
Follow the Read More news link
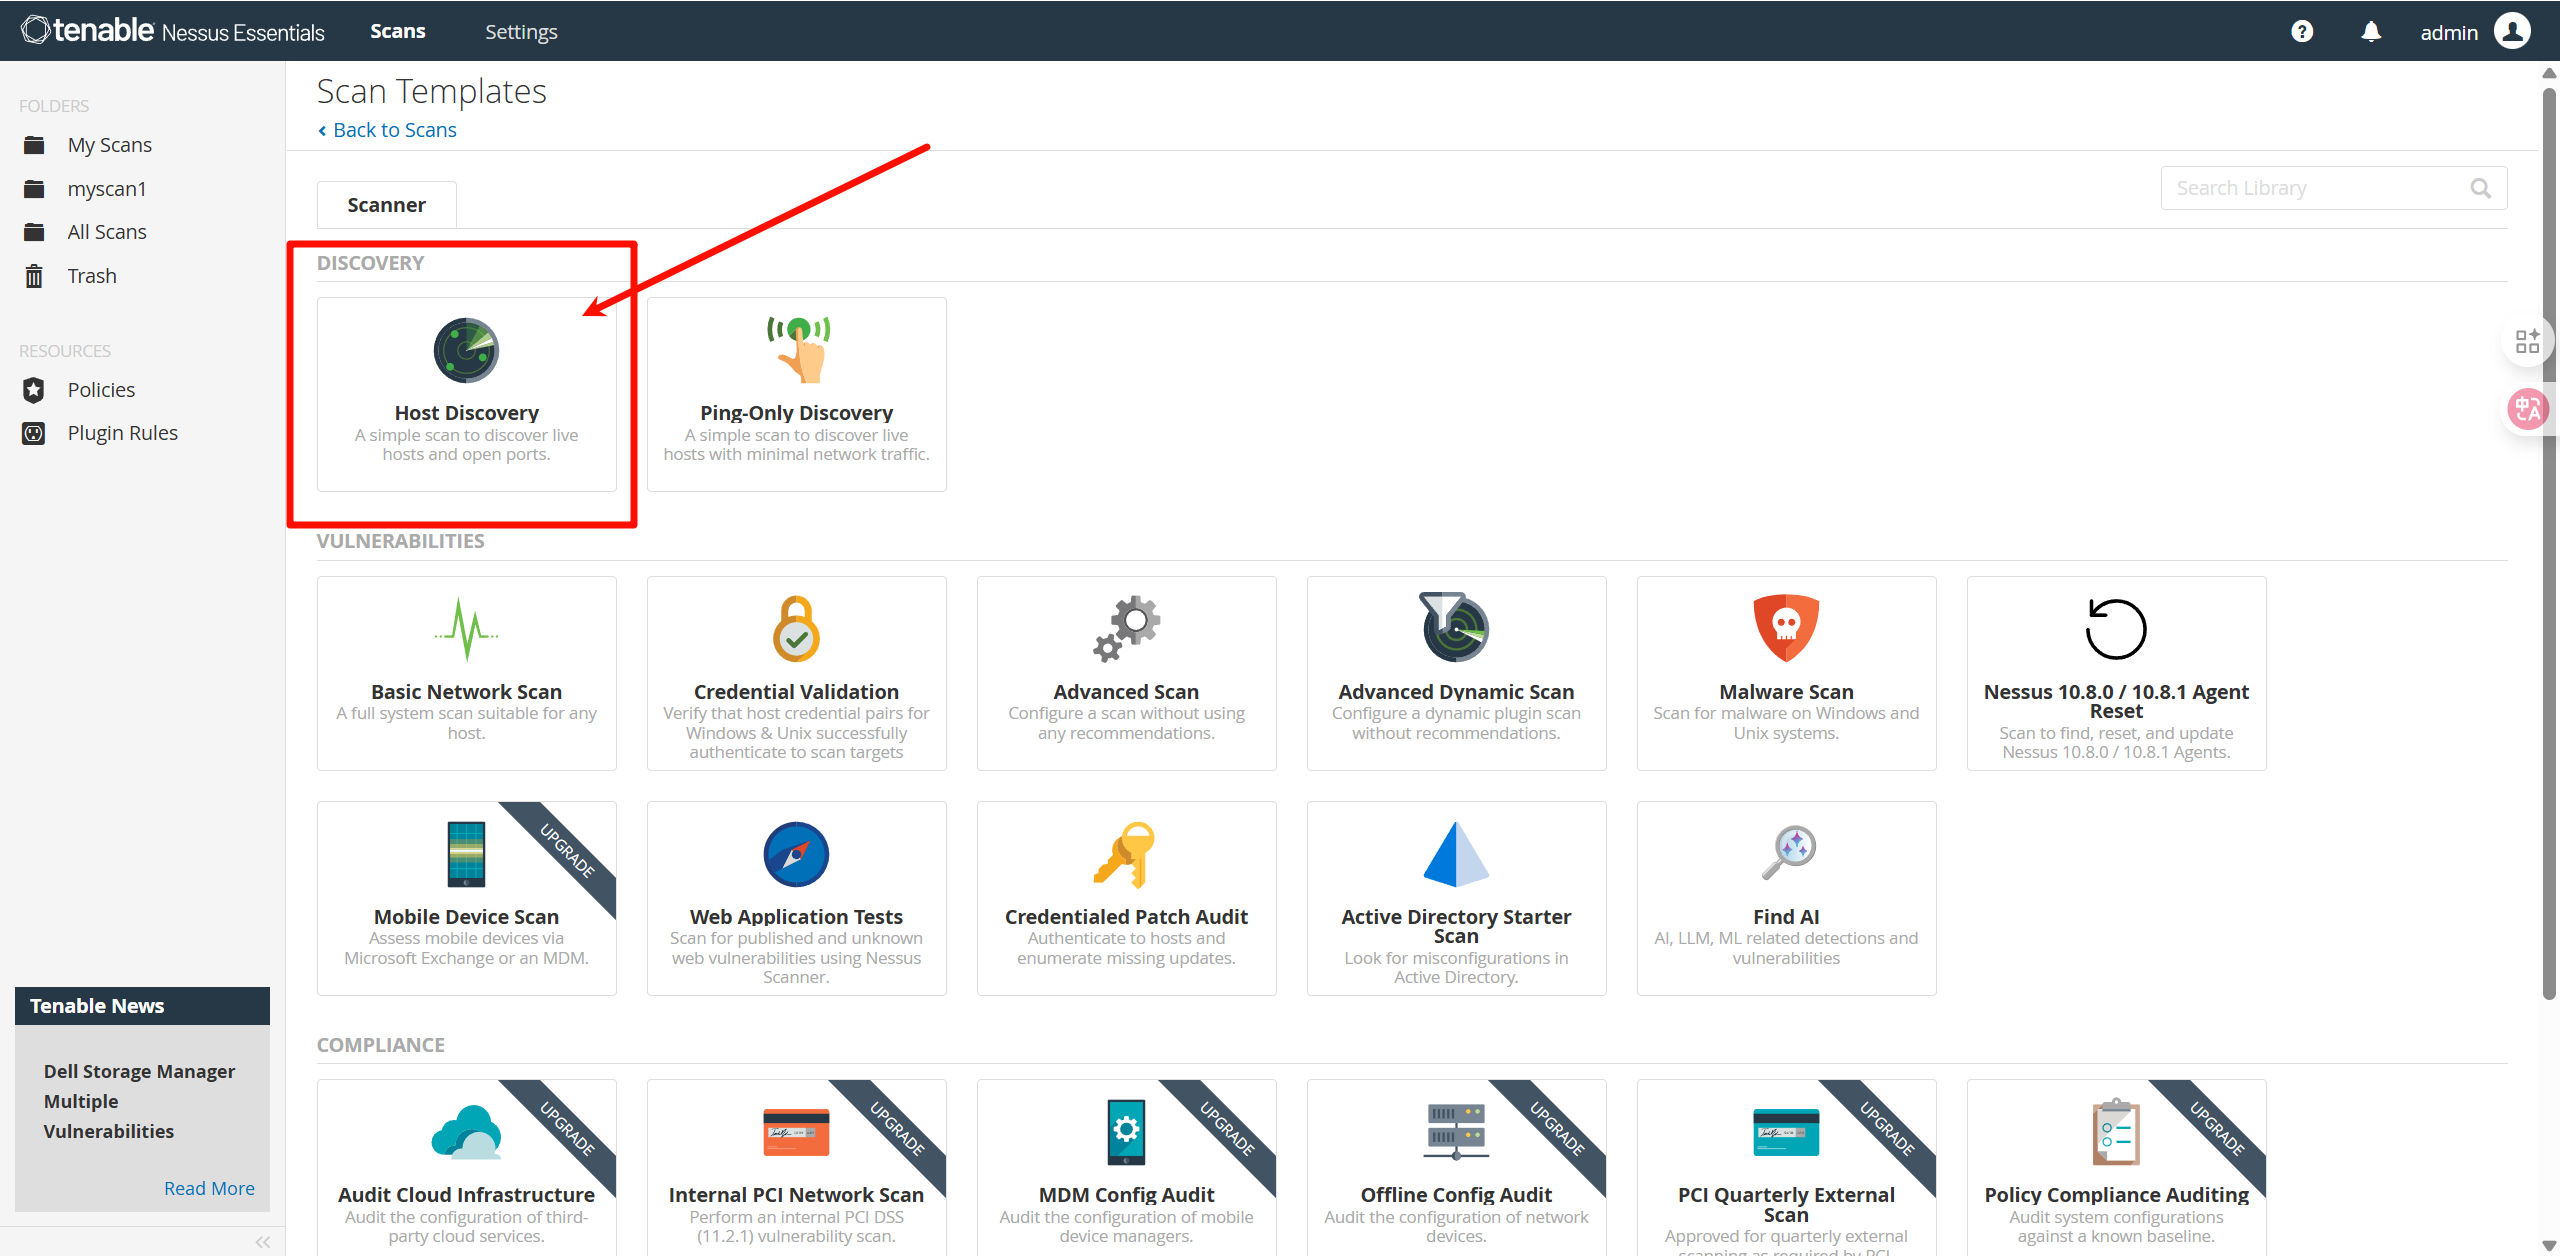point(209,1188)
